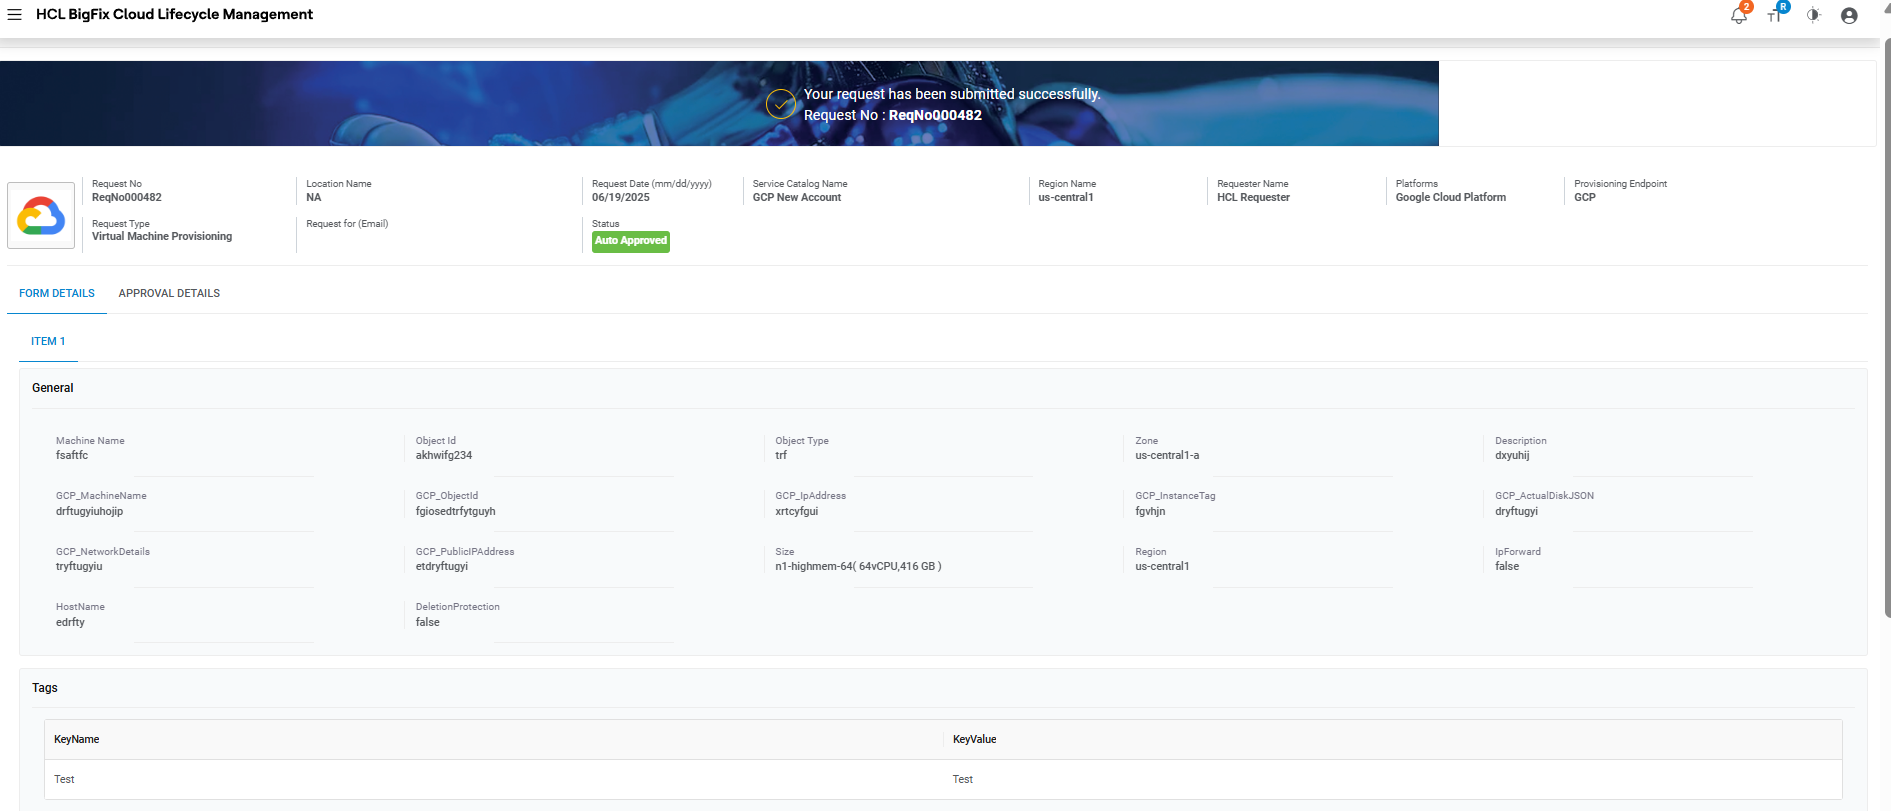Click the HCL BigFix Cloud Lifecycle Management title
Image resolution: width=1891 pixels, height=811 pixels.
[174, 14]
